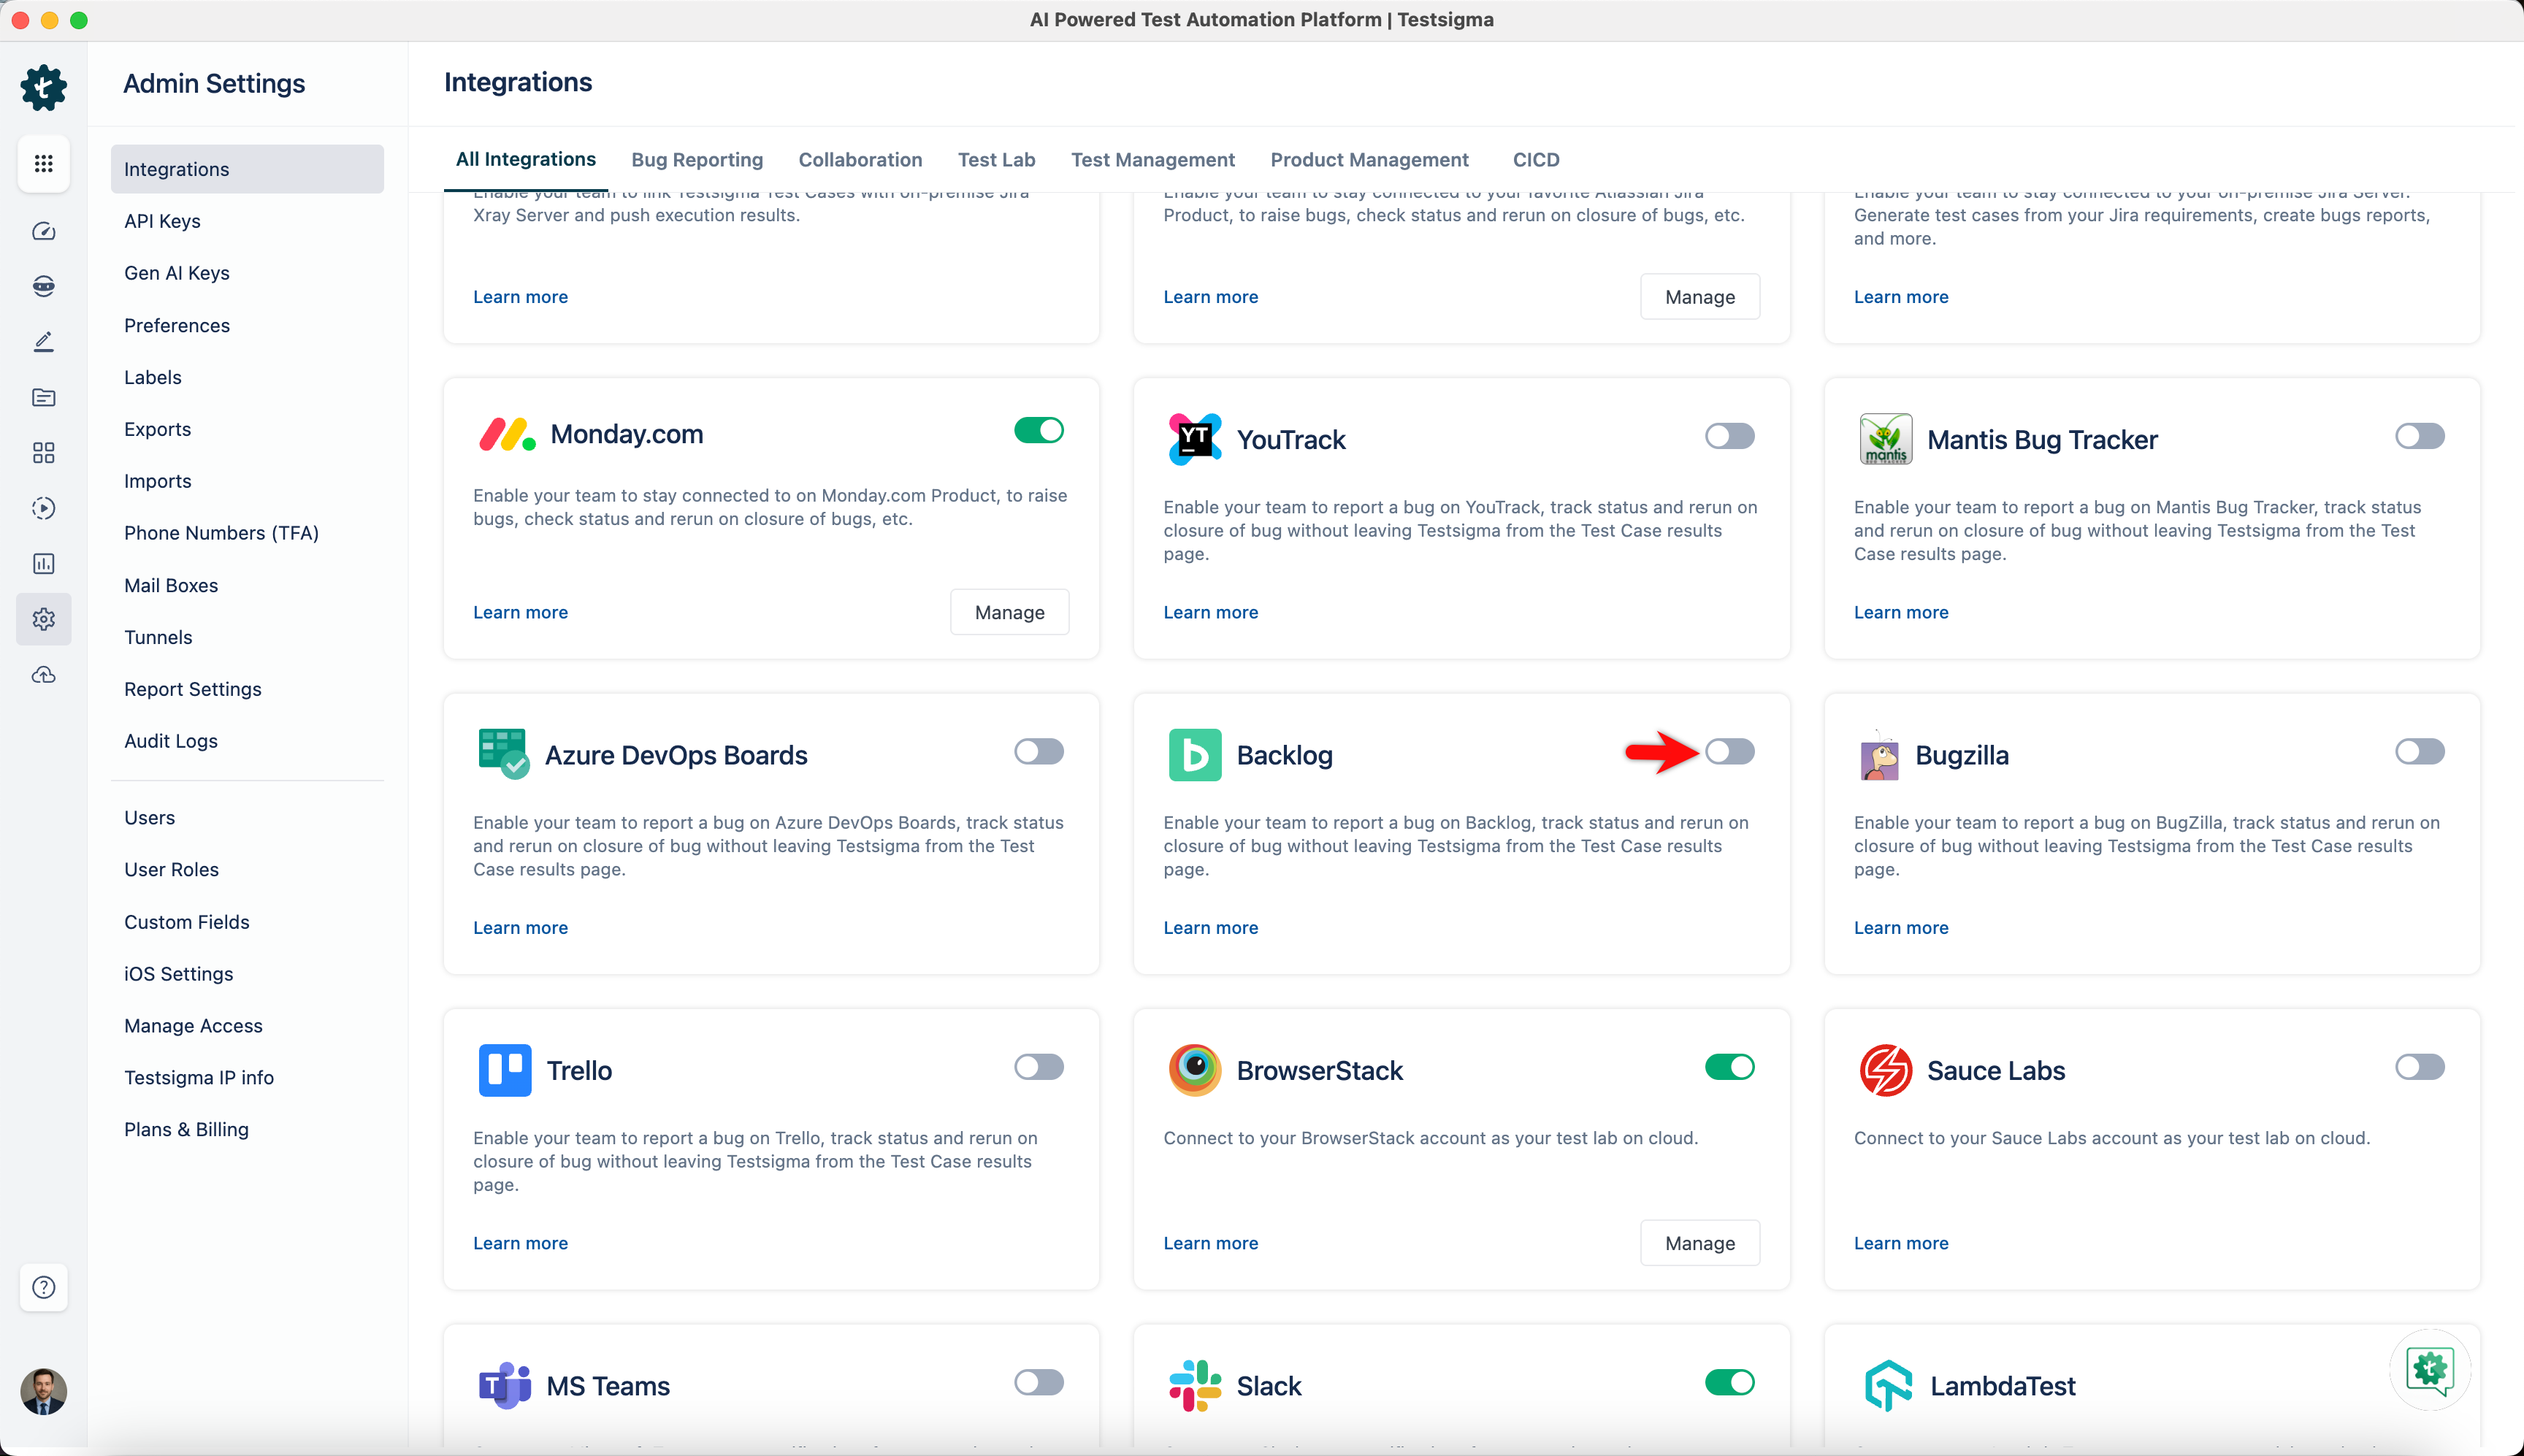Click the cloud upload sidebar icon
The image size is (2524, 1456).
[x=43, y=675]
